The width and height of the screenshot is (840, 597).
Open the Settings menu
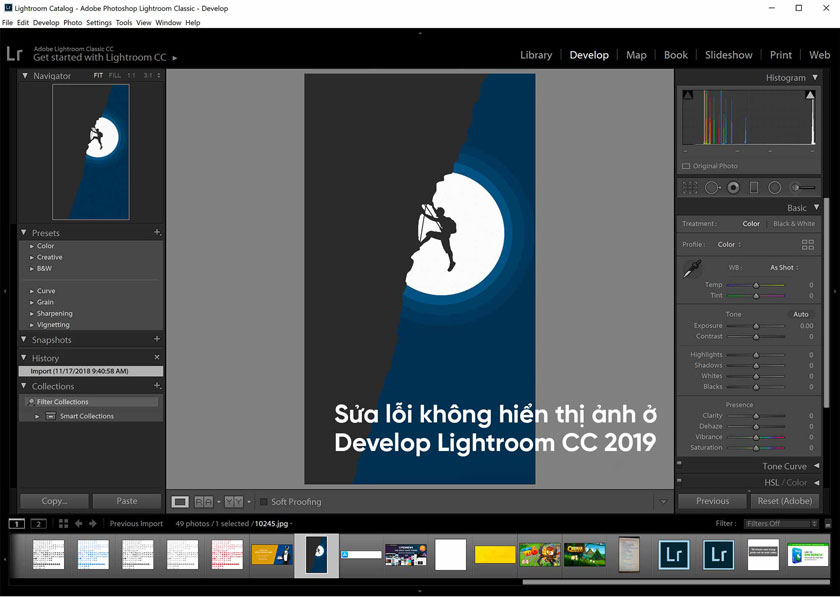coord(99,23)
